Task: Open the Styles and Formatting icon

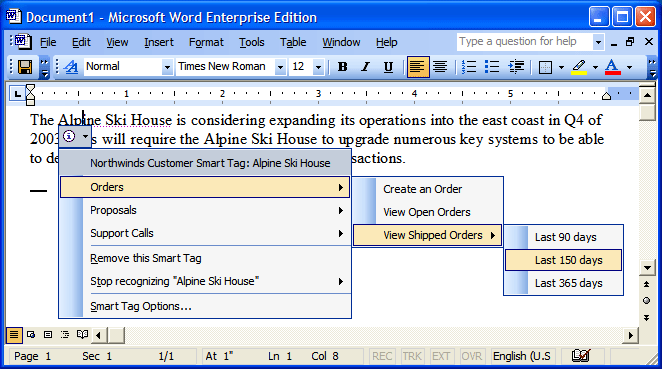Action: coord(71,67)
